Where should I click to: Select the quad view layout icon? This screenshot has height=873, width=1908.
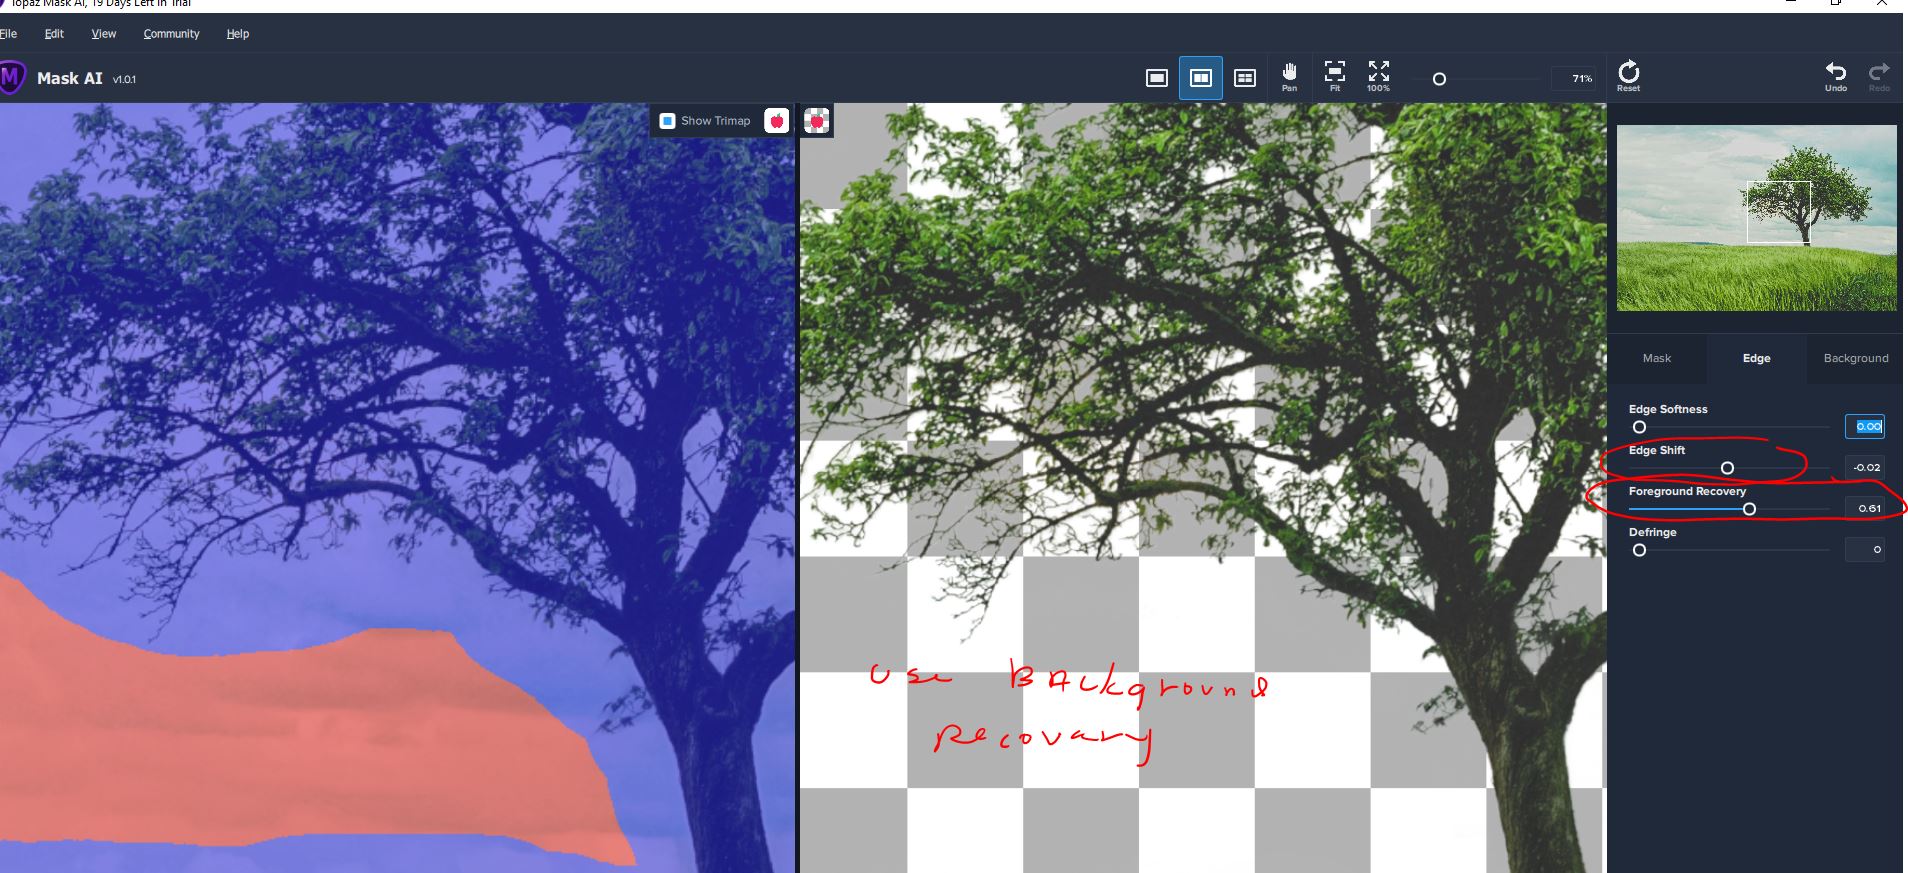pos(1244,78)
